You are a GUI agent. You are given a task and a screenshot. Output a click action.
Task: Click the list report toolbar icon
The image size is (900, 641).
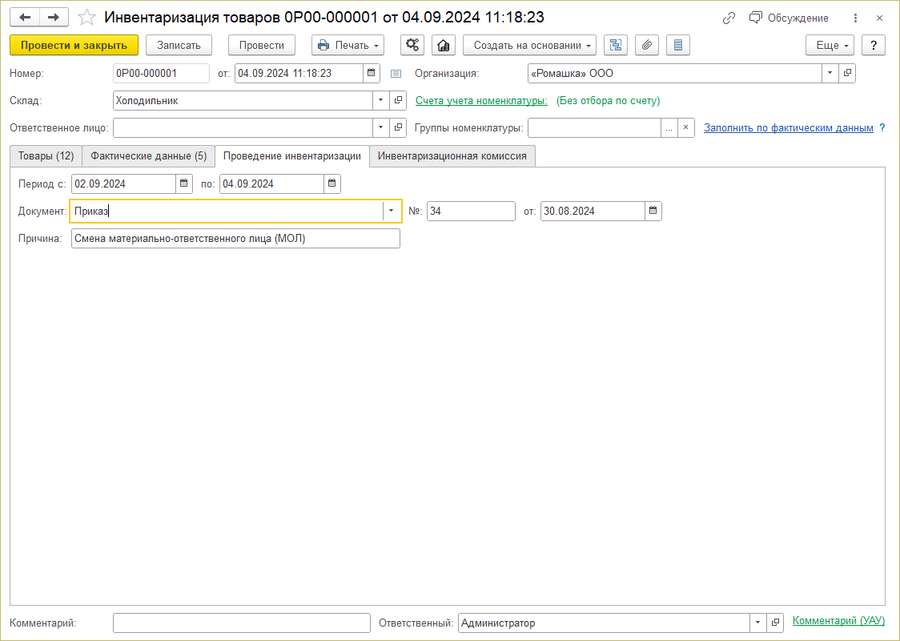pyautogui.click(x=678, y=45)
